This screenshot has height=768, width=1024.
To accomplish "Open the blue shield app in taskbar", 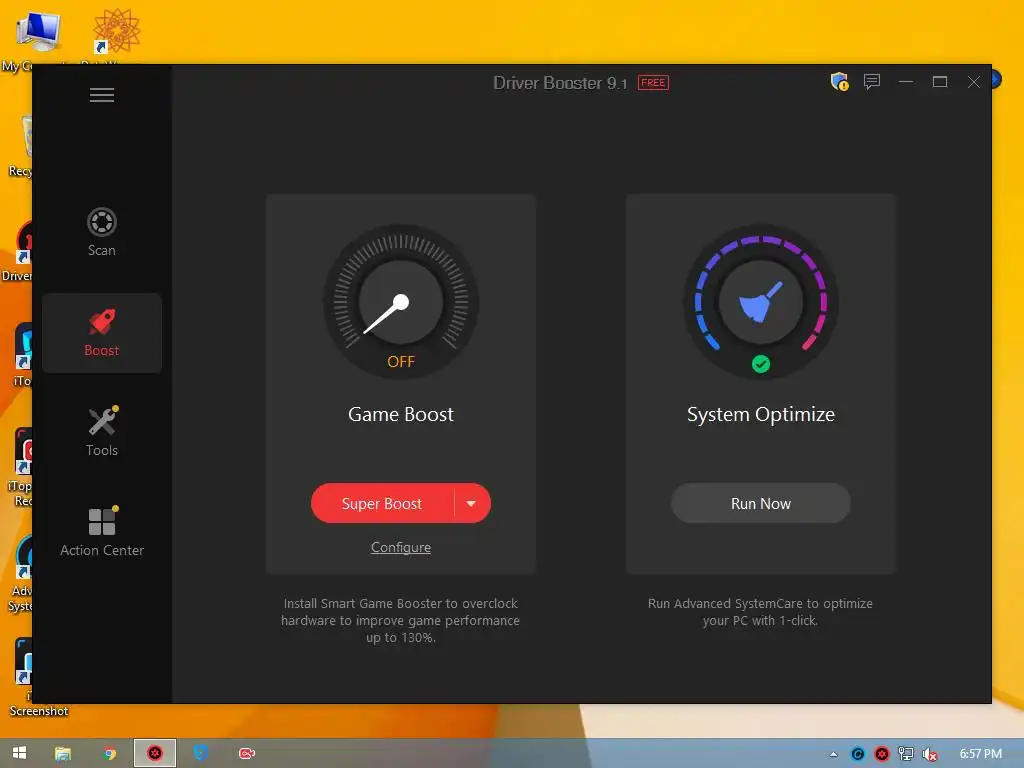I will click(x=200, y=753).
